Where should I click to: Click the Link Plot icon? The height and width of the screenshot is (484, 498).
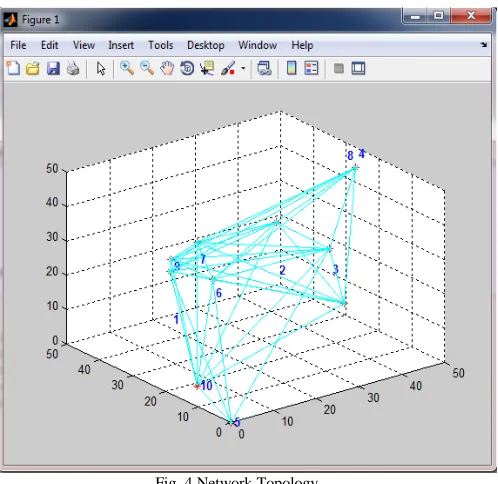pyautogui.click(x=264, y=68)
